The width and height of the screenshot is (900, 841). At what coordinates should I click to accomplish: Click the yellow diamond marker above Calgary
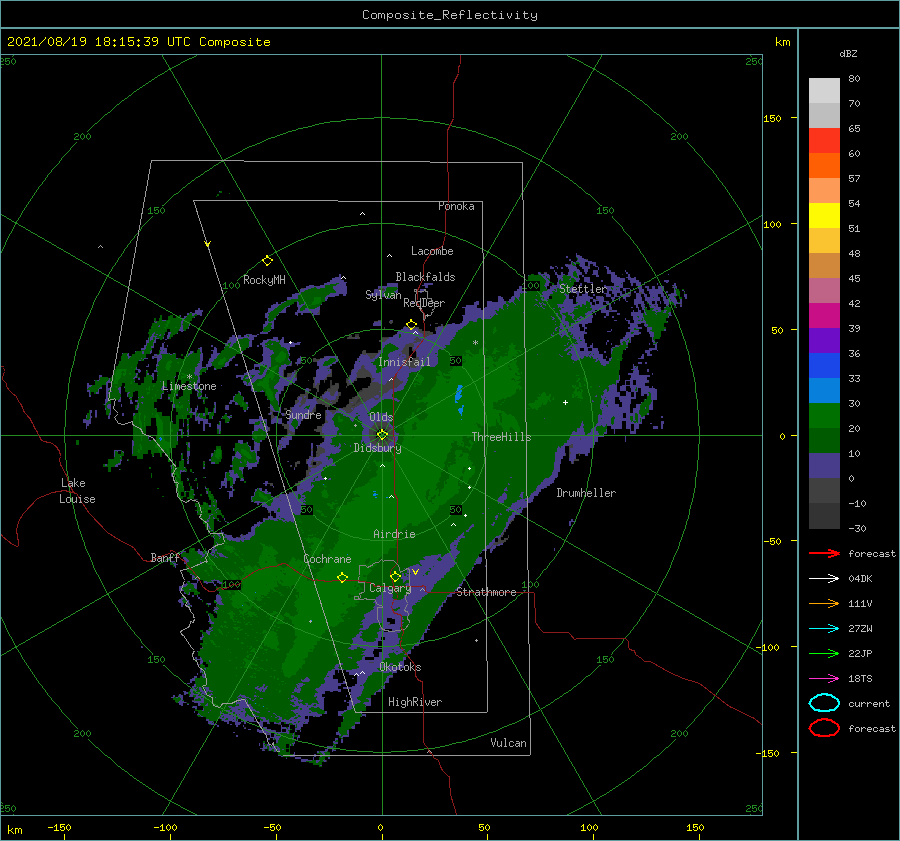coord(395,576)
